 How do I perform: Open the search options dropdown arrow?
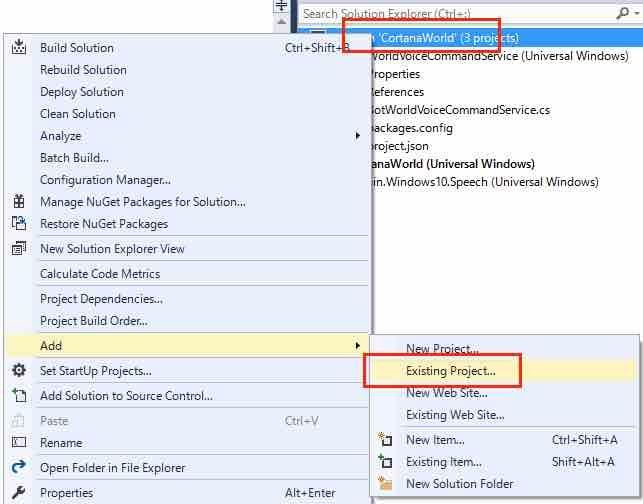pyautogui.click(x=637, y=13)
